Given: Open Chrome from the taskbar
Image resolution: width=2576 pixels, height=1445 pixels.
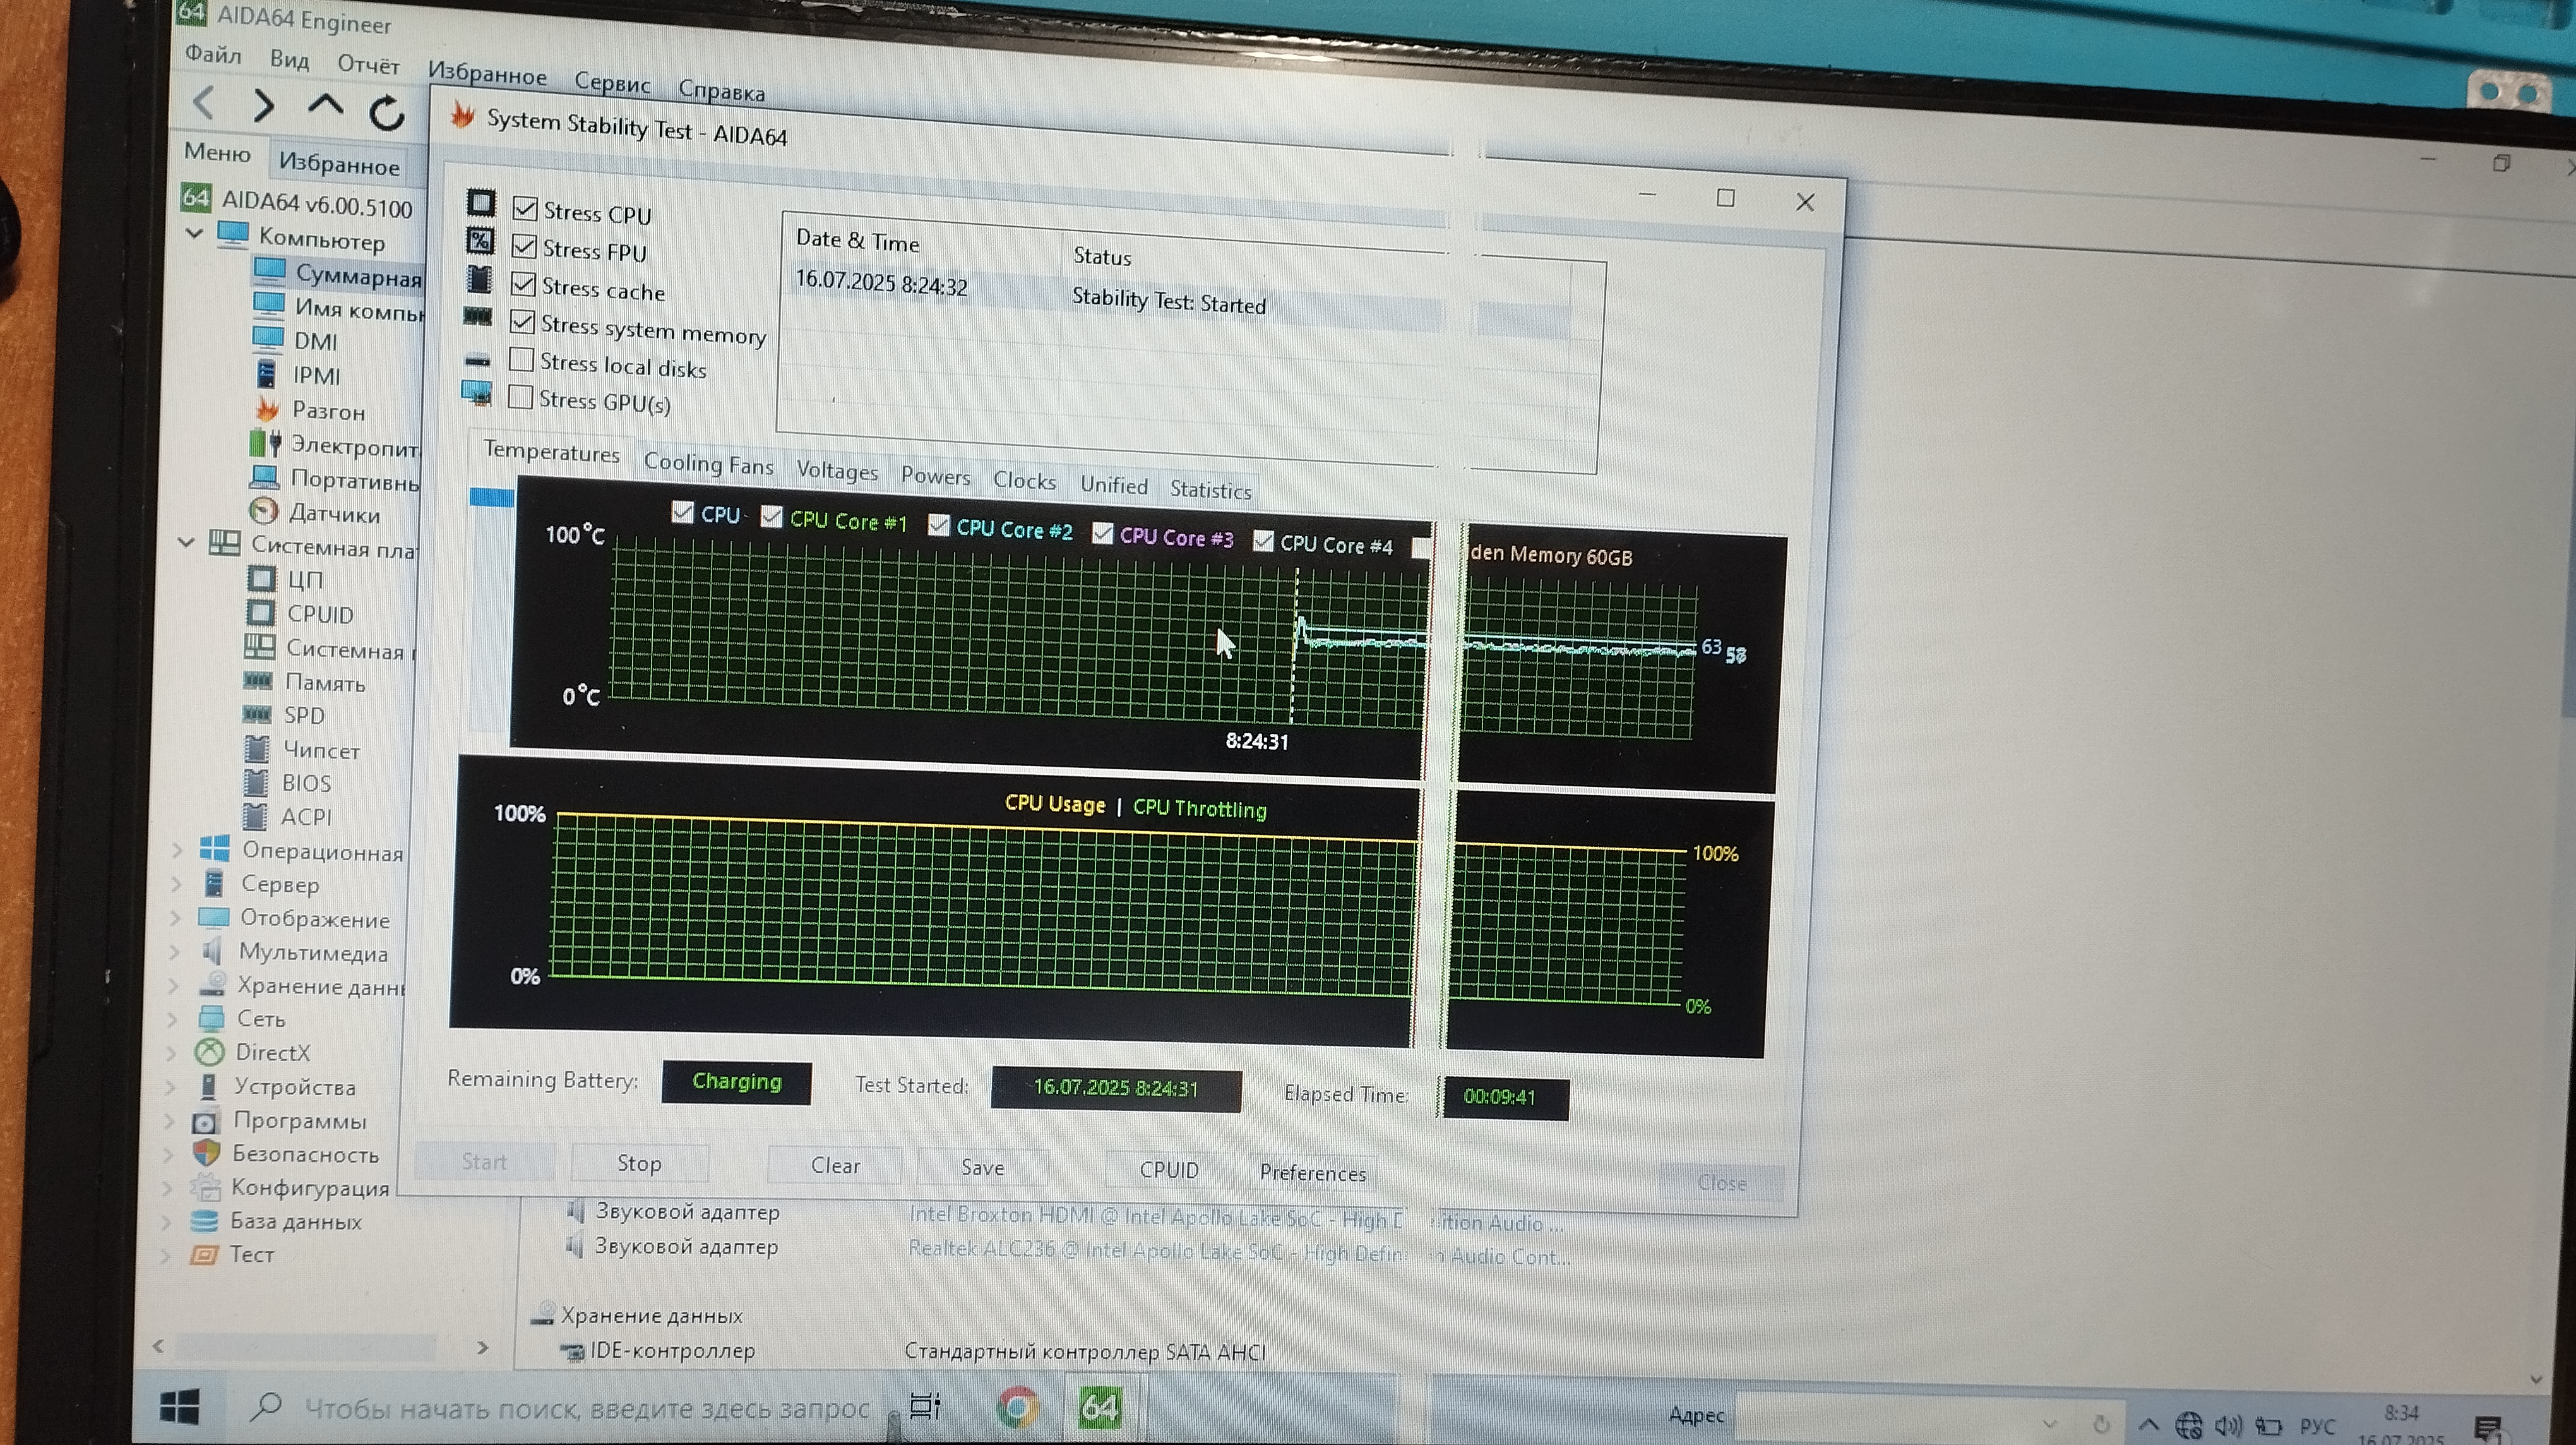Looking at the screenshot, I should (x=1018, y=1407).
